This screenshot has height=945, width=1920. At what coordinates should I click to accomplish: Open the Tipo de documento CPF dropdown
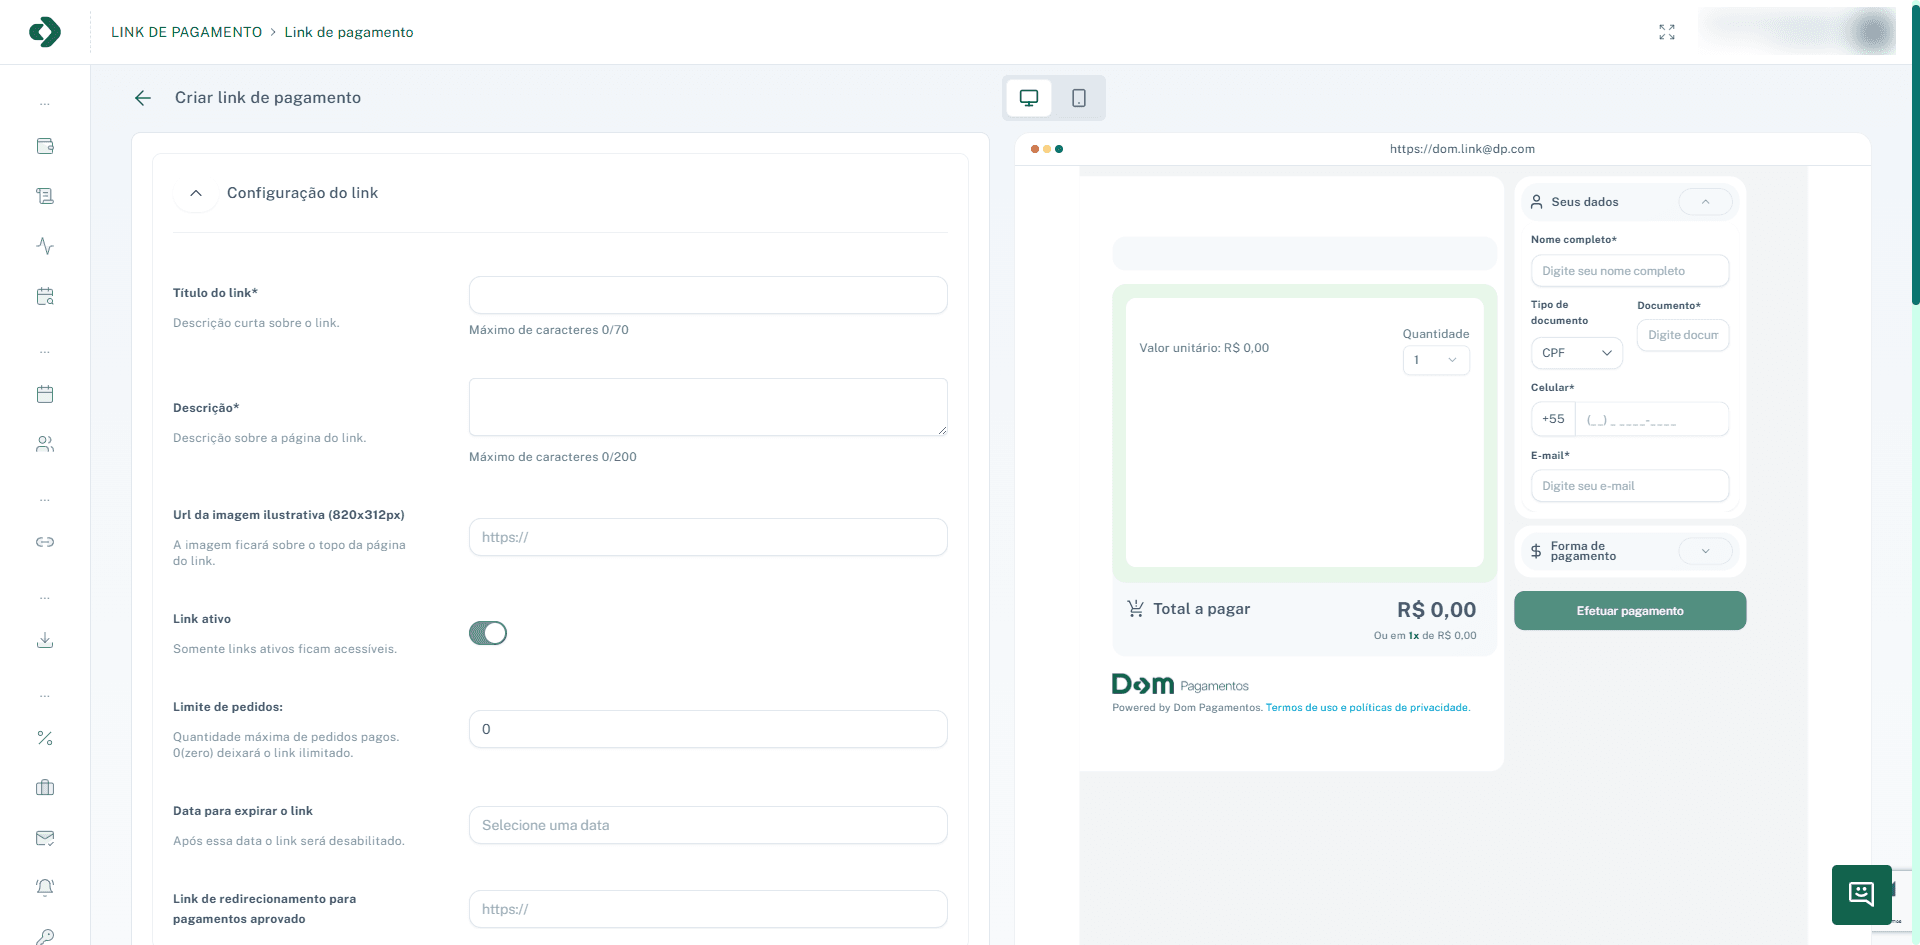coord(1576,353)
